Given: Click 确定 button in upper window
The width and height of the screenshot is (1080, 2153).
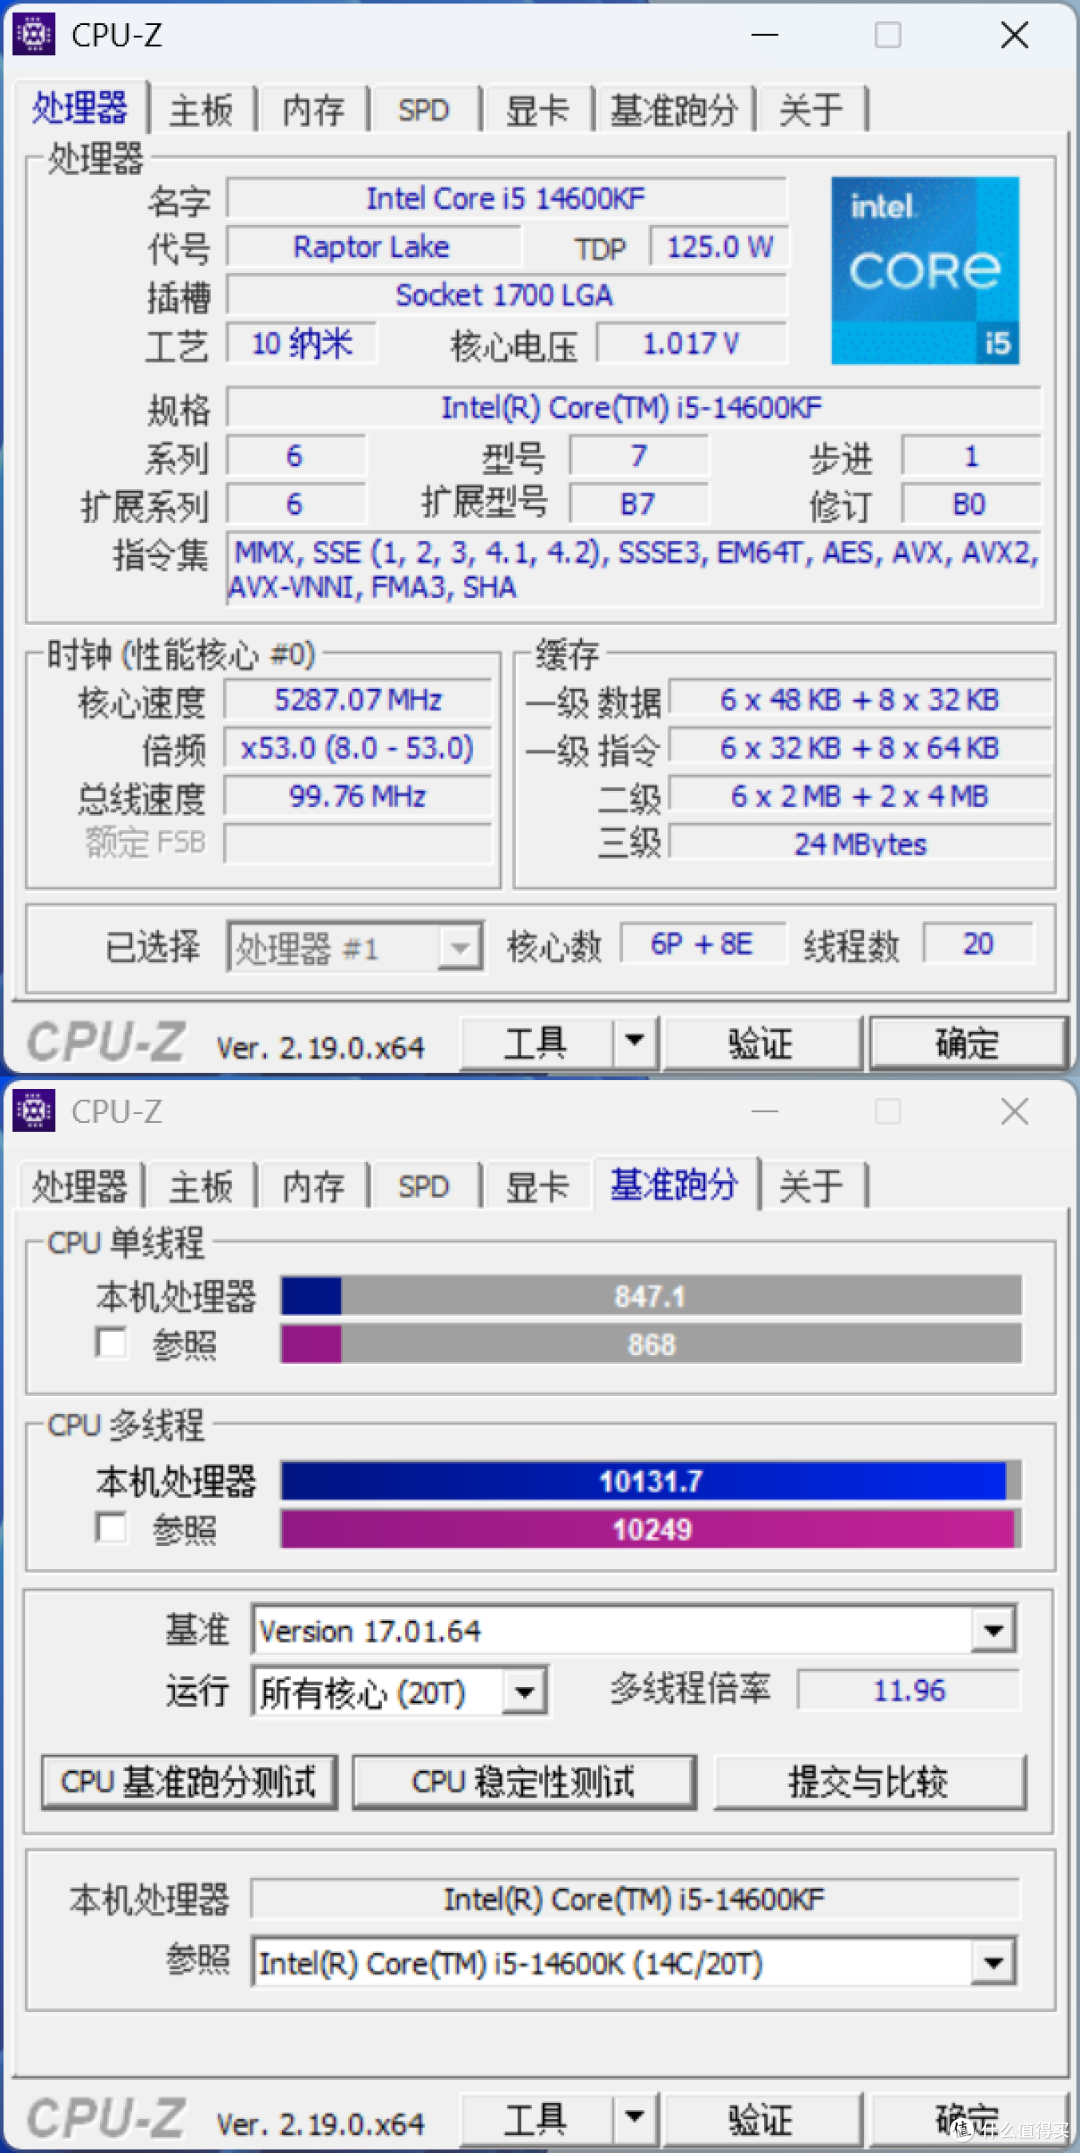Looking at the screenshot, I should click(x=967, y=1043).
